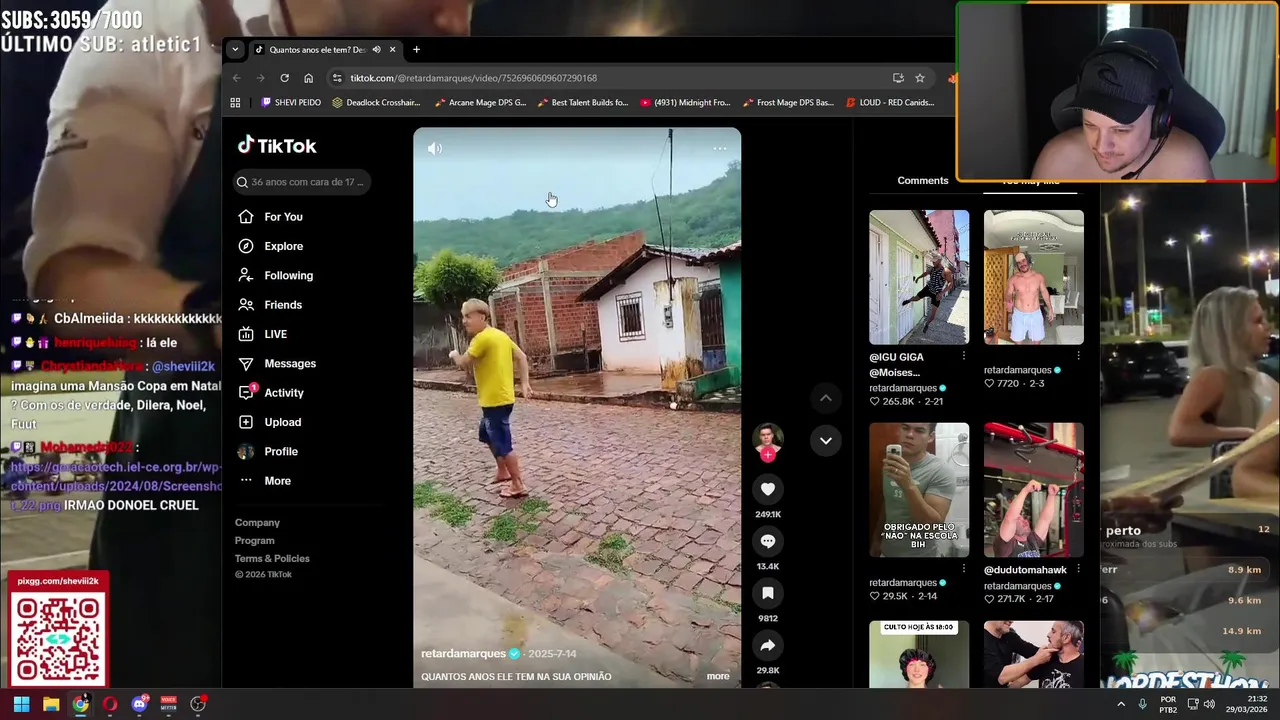
Task: Click the browser forward arrow
Action: pos(260,78)
